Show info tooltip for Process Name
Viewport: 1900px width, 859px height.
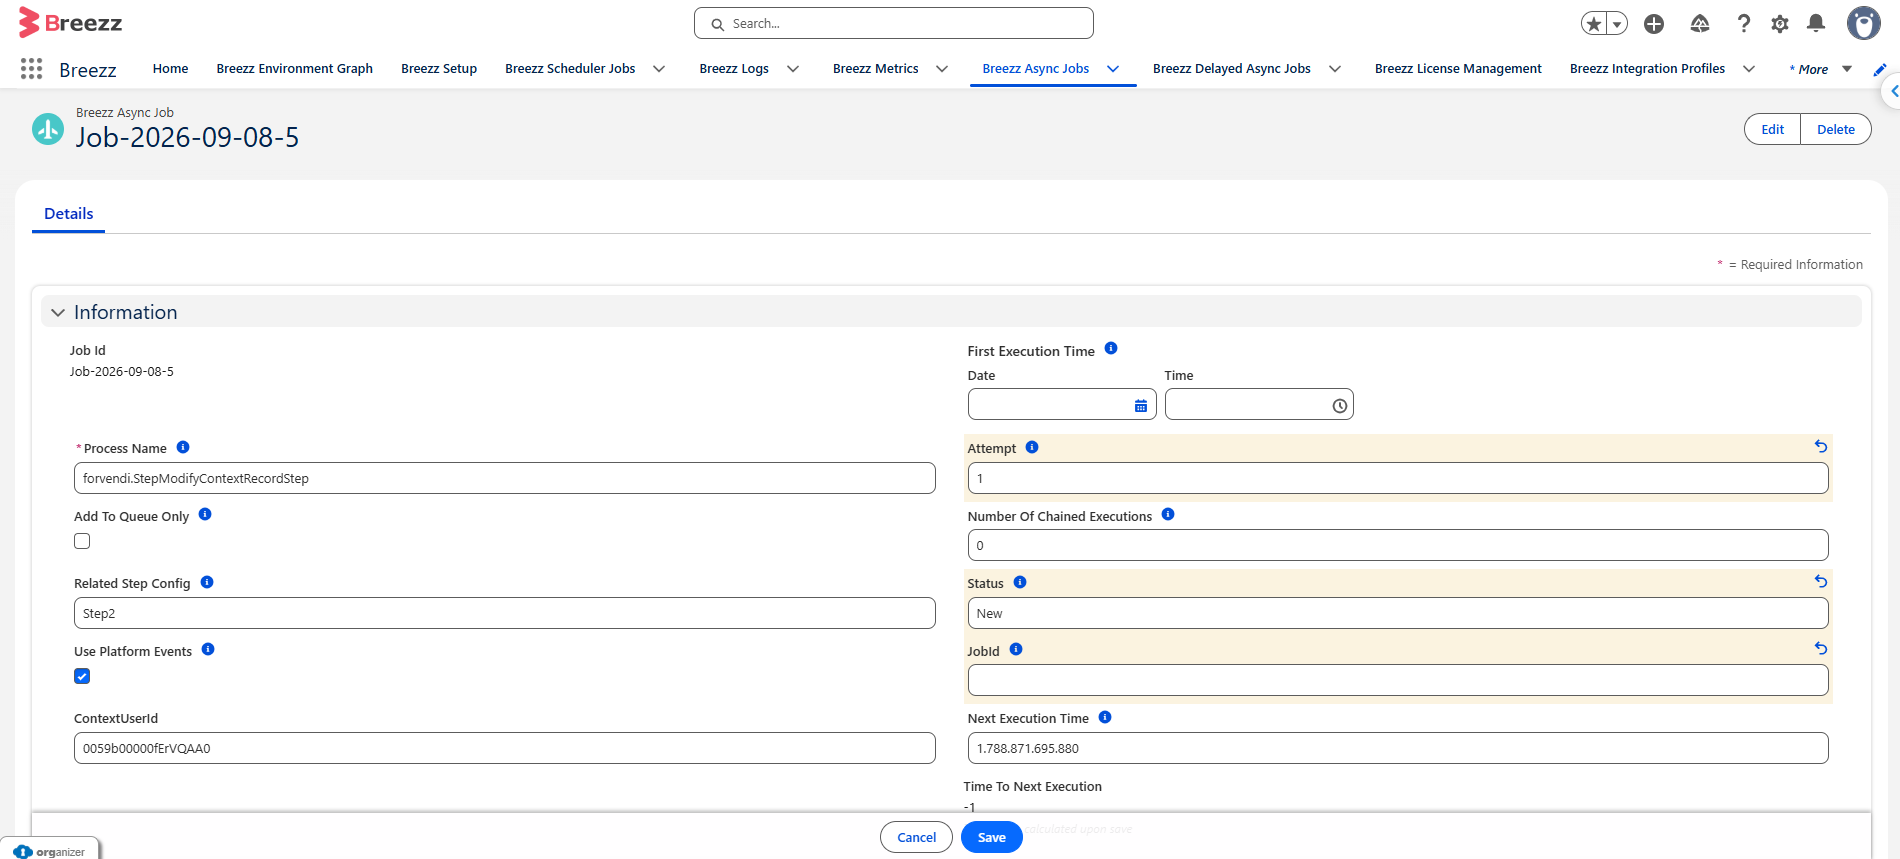click(x=183, y=447)
